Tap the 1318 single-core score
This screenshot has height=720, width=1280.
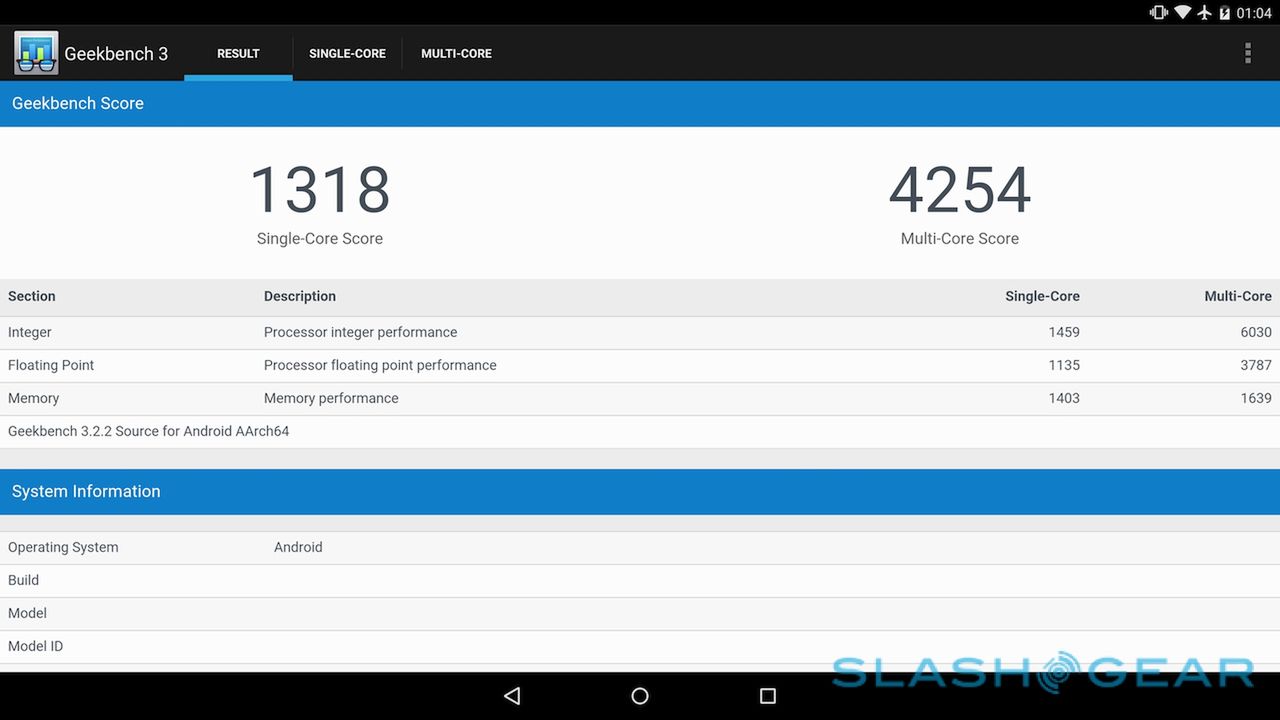[320, 190]
